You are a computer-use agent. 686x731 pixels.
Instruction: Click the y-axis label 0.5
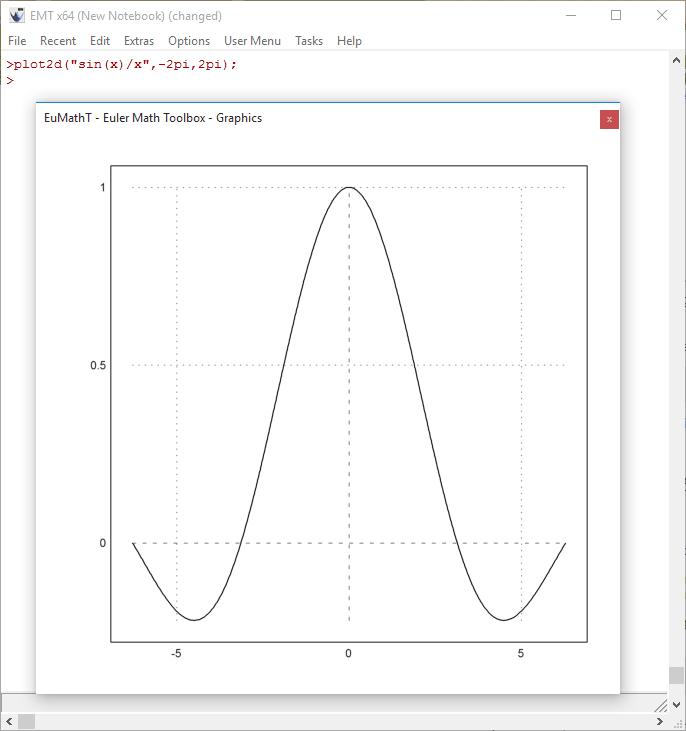(x=98, y=366)
